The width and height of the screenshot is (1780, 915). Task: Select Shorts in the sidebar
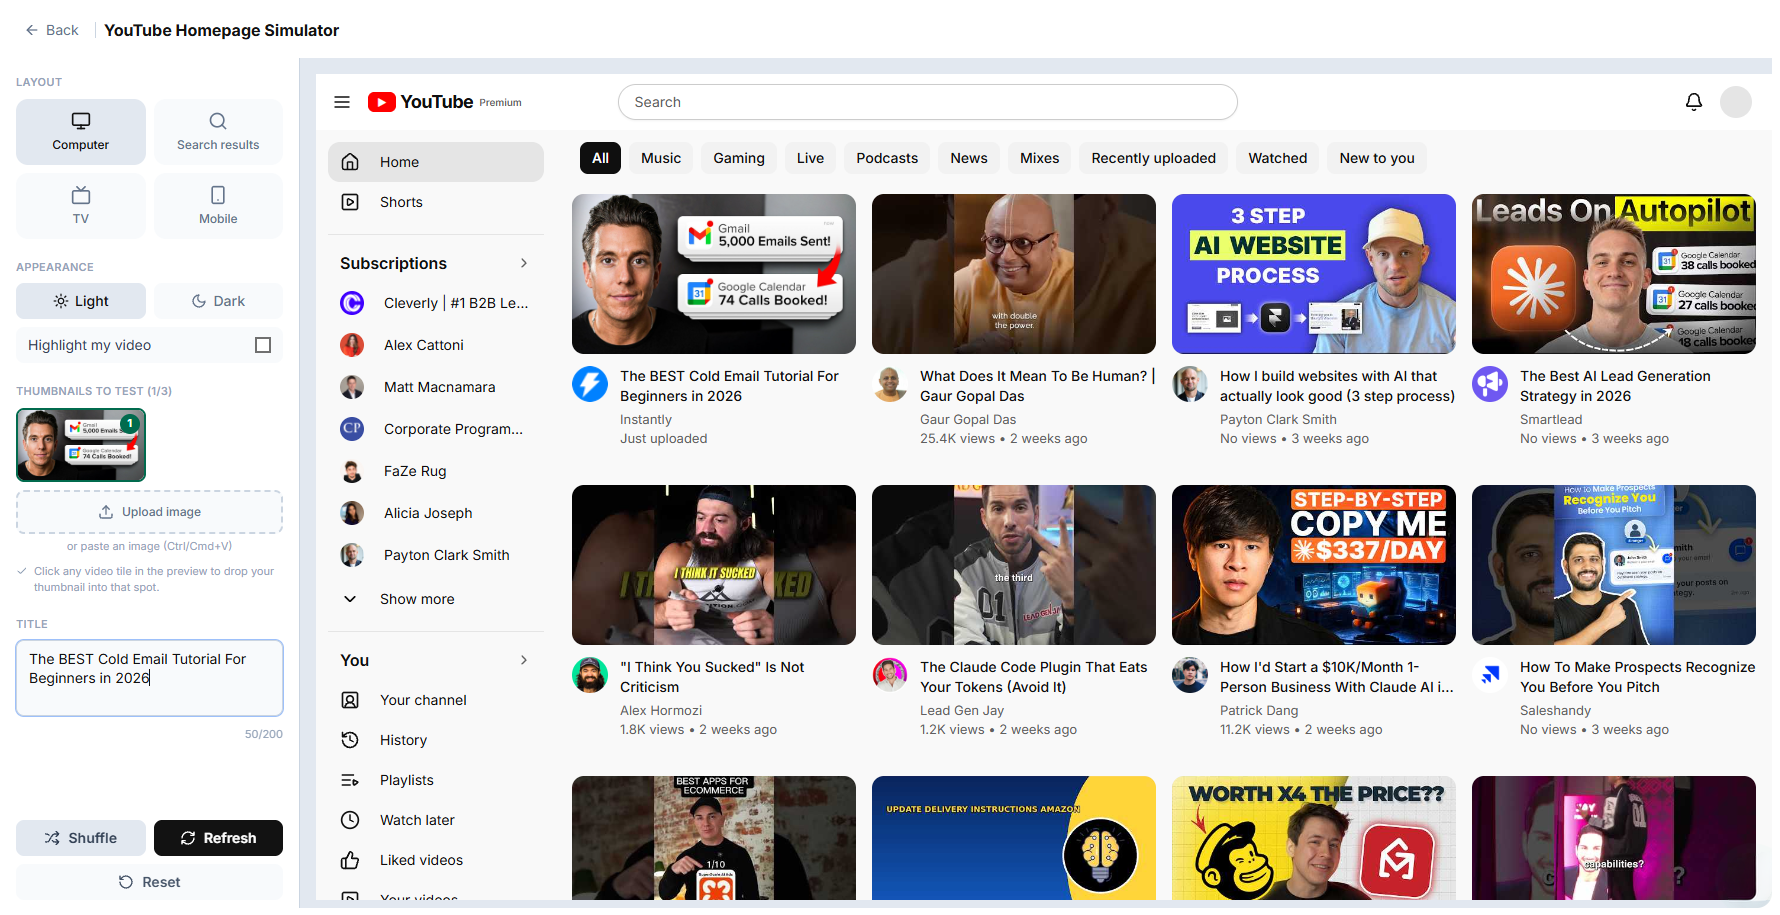click(x=436, y=202)
